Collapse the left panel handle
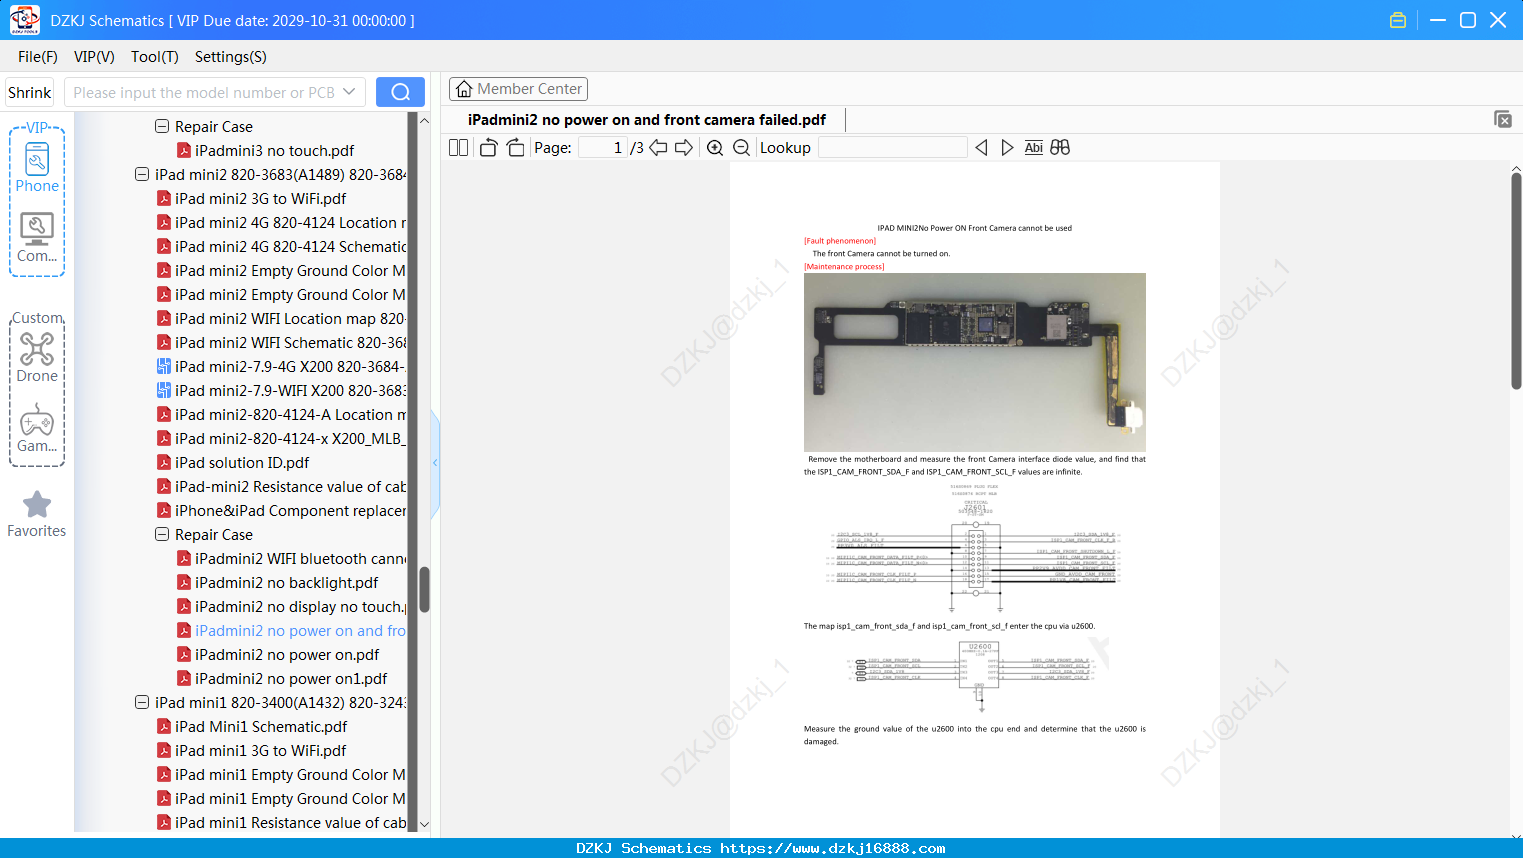Screen dimensions: 1523x858 tap(435, 463)
